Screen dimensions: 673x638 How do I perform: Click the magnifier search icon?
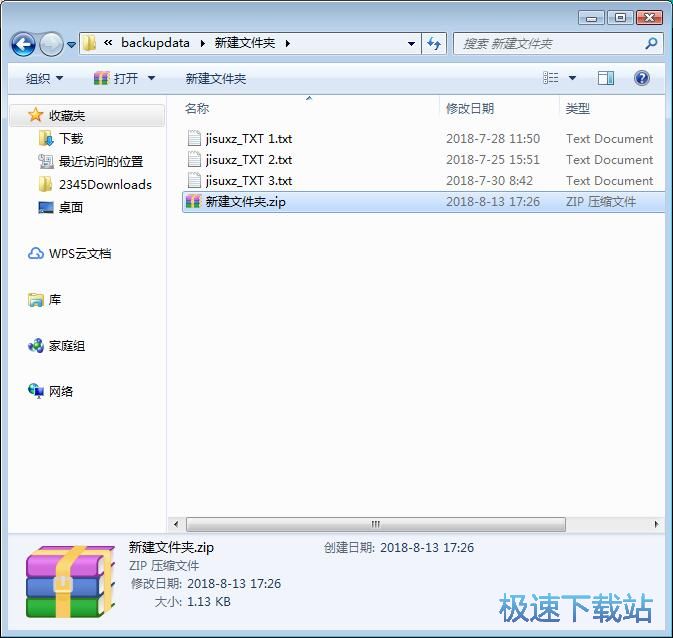(651, 43)
